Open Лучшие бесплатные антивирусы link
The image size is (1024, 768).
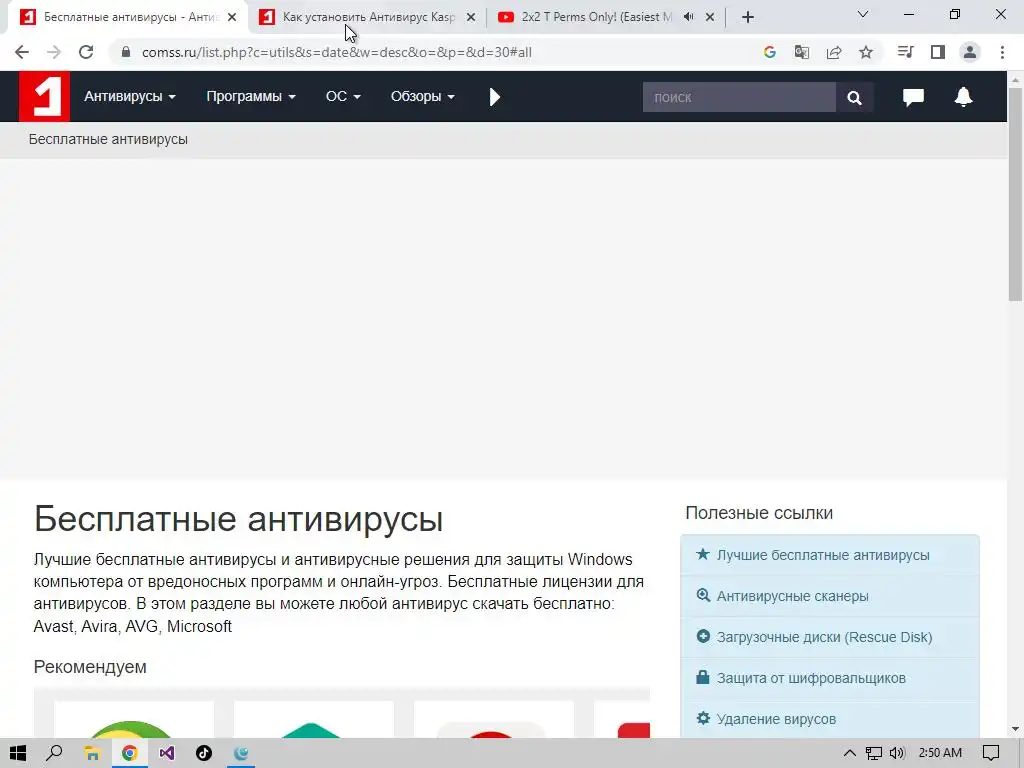823,555
